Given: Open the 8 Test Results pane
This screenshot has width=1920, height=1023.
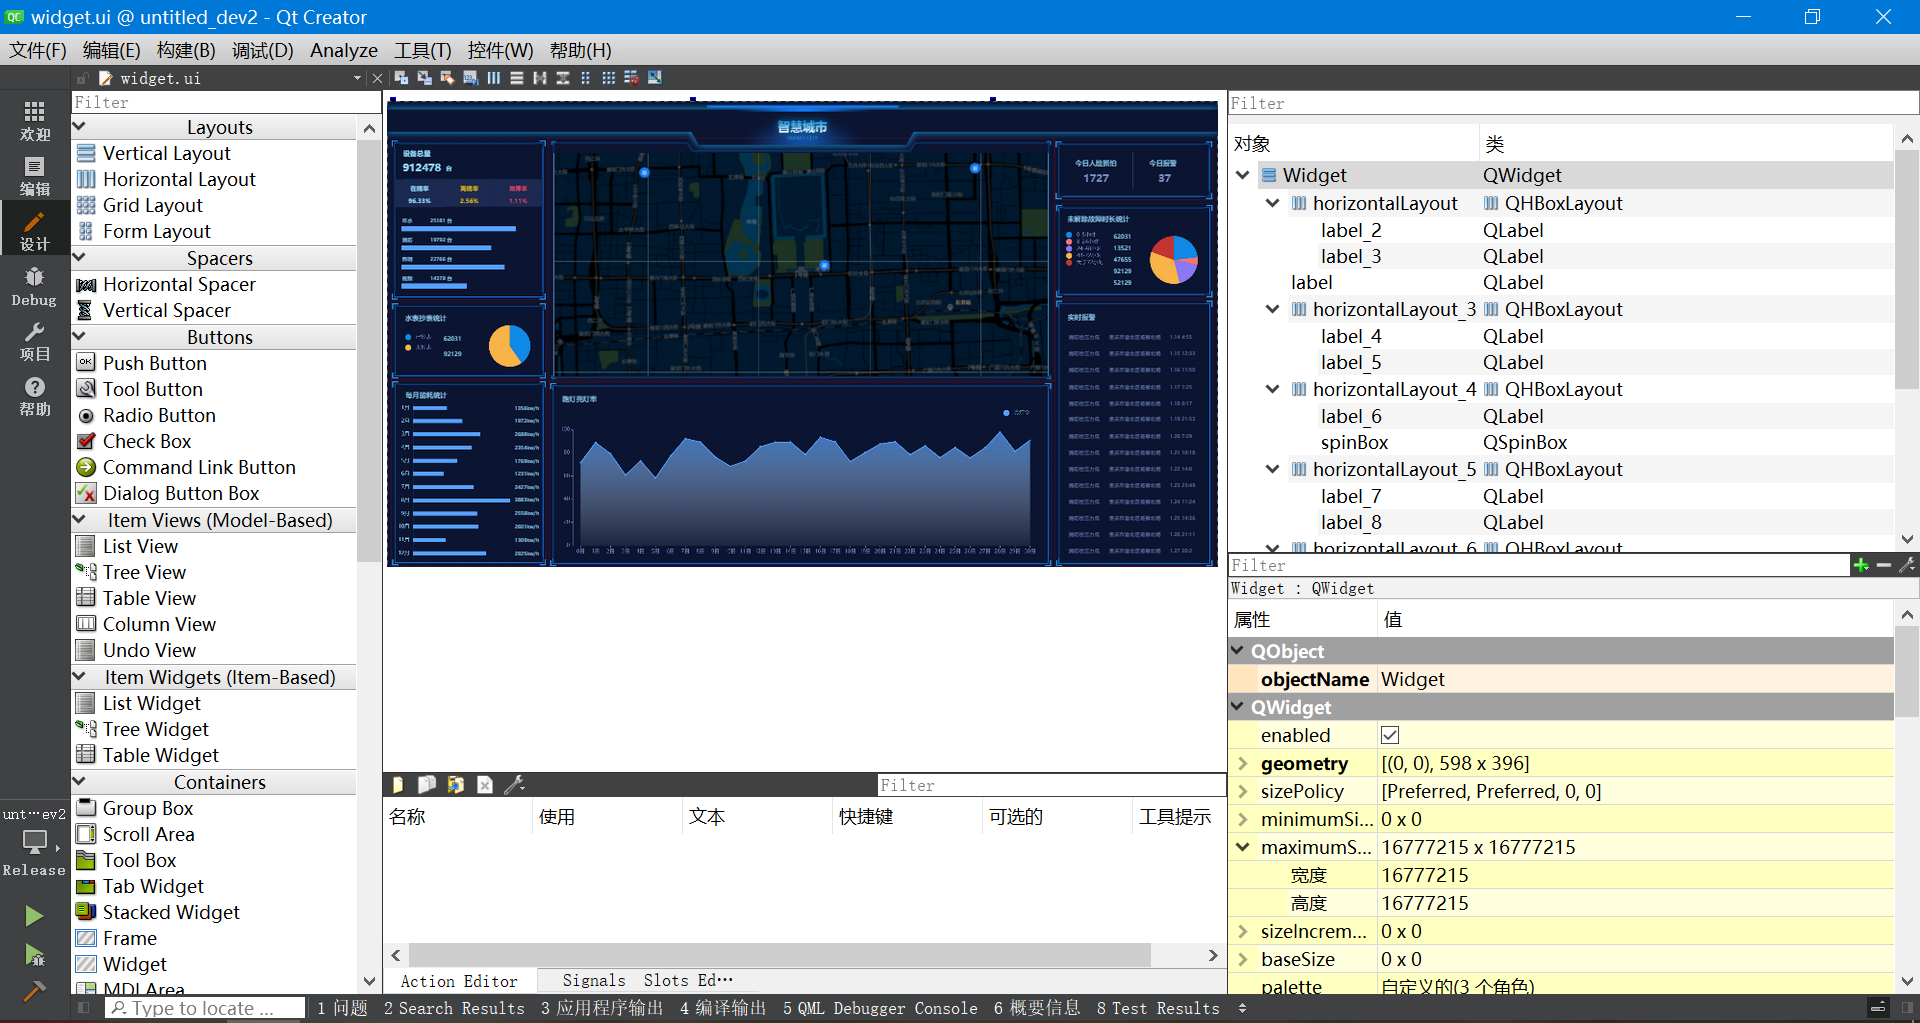Looking at the screenshot, I should click(1158, 1008).
